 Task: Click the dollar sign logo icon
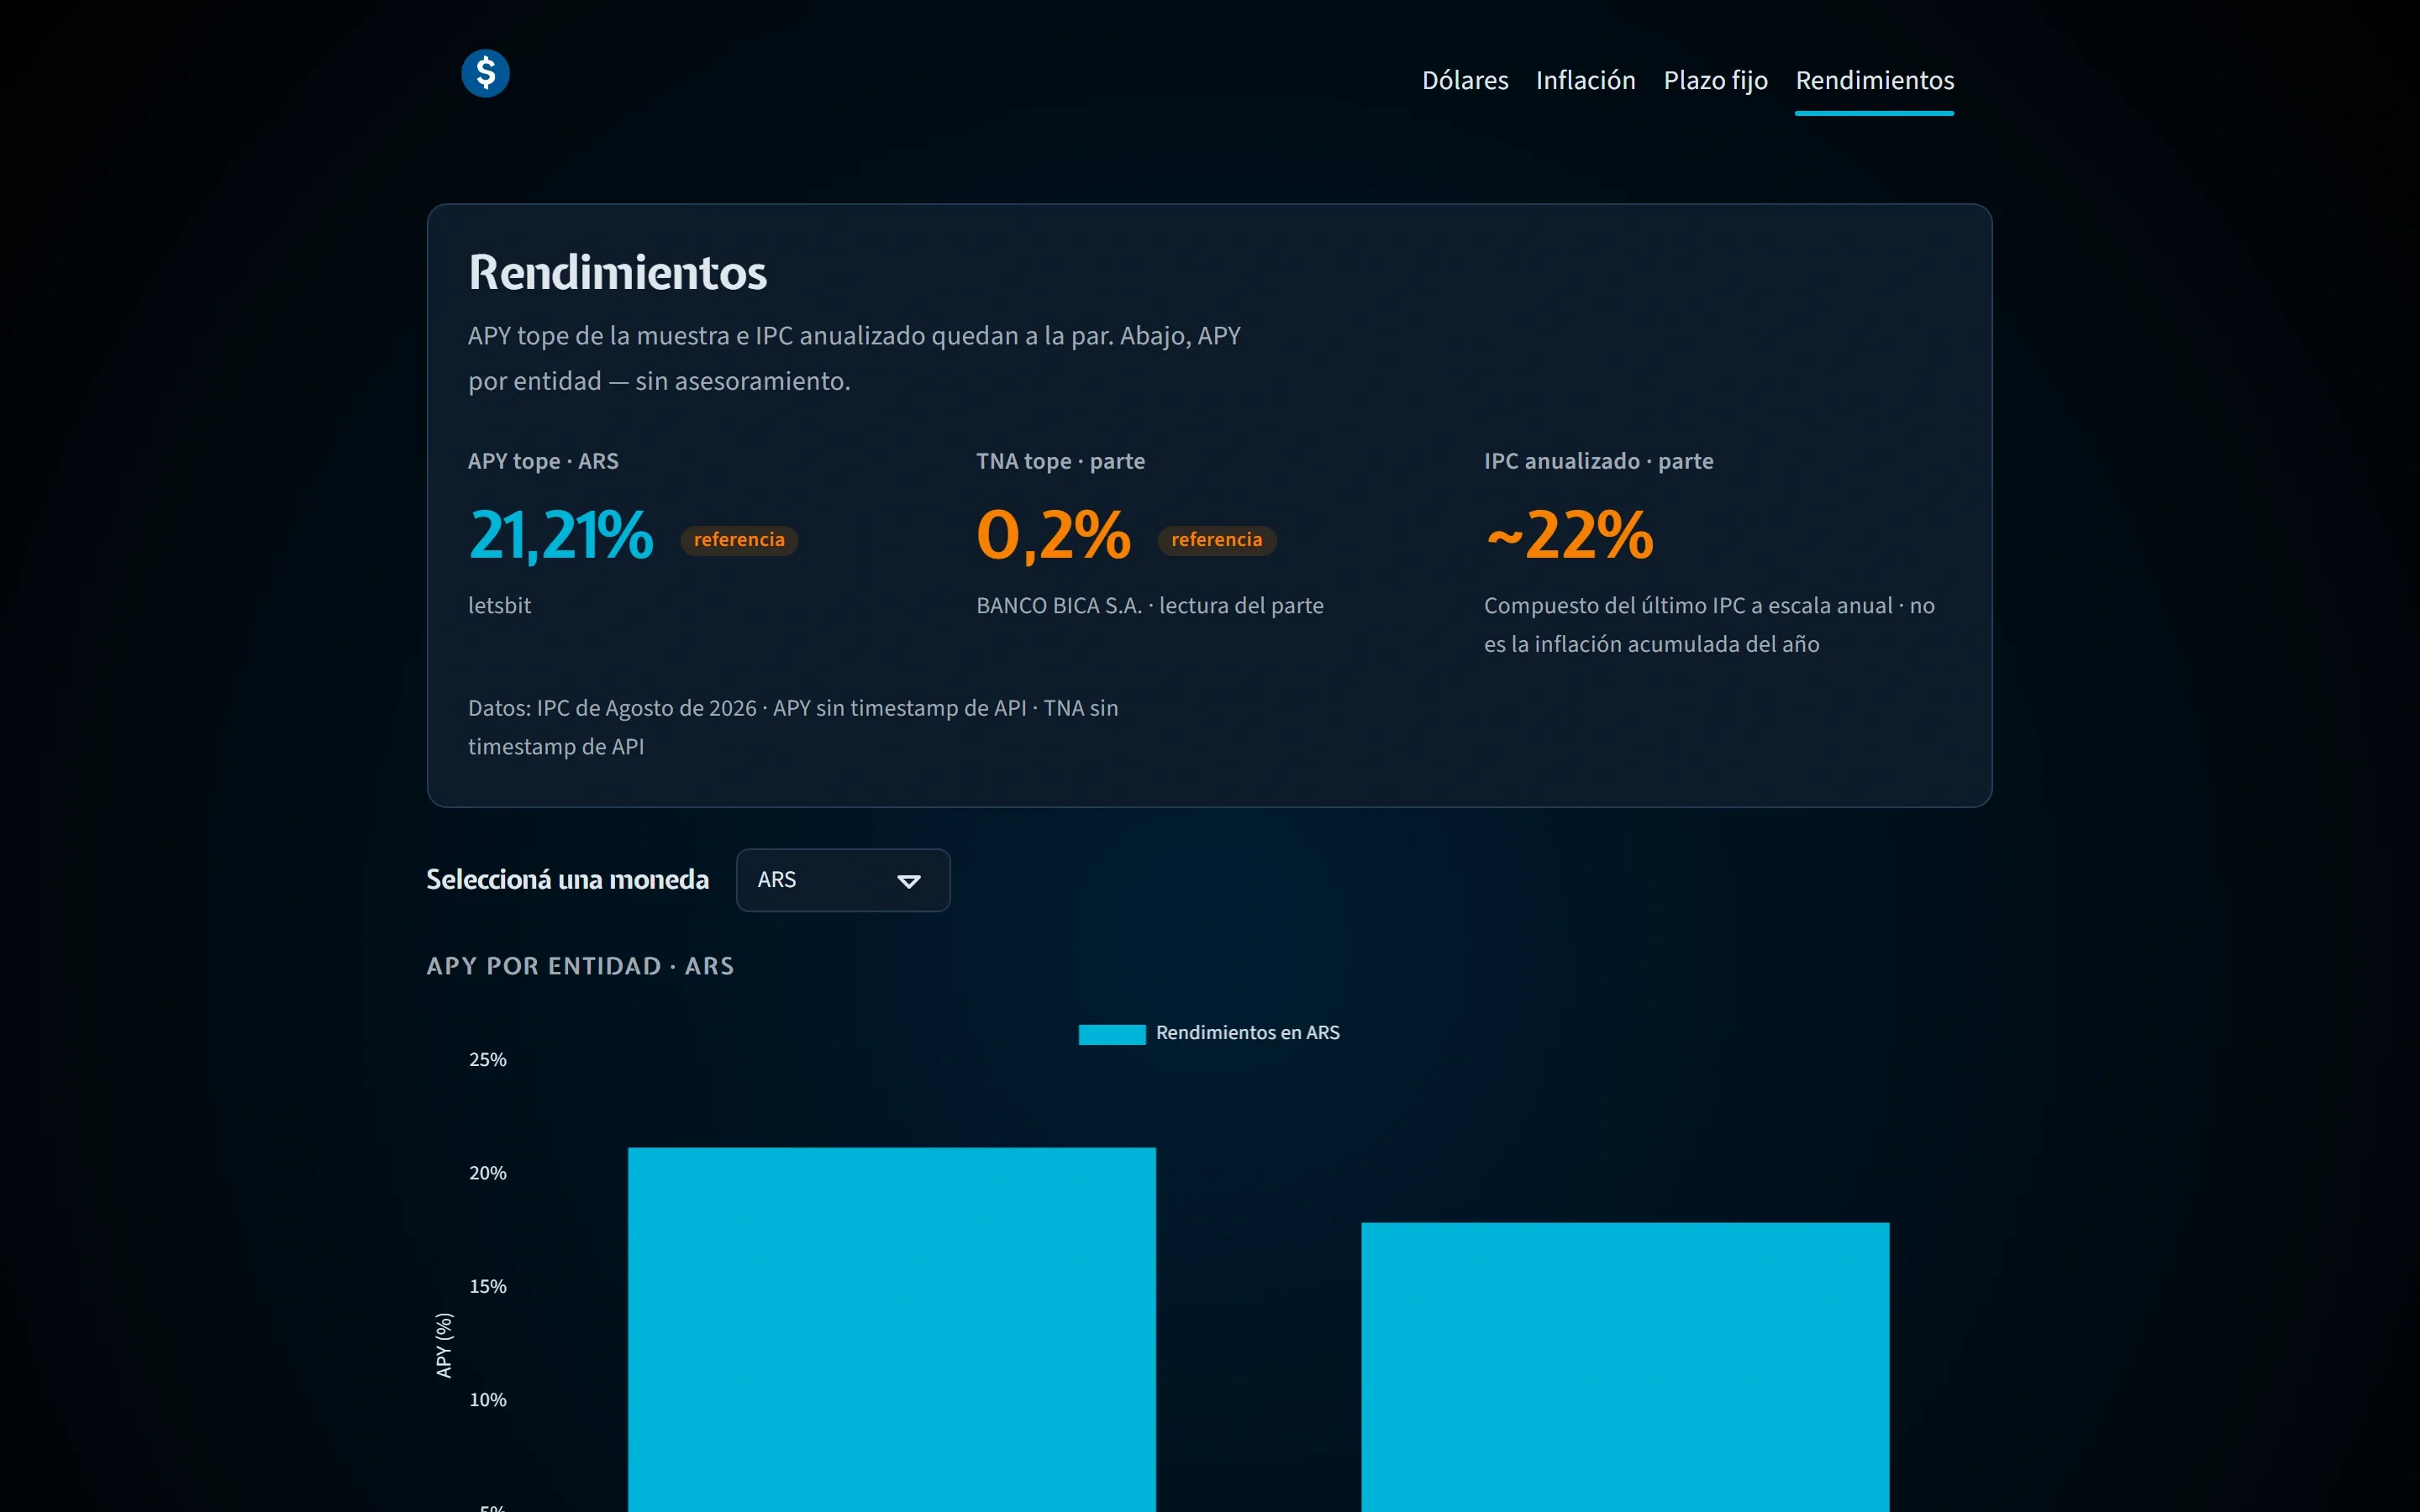click(x=485, y=73)
